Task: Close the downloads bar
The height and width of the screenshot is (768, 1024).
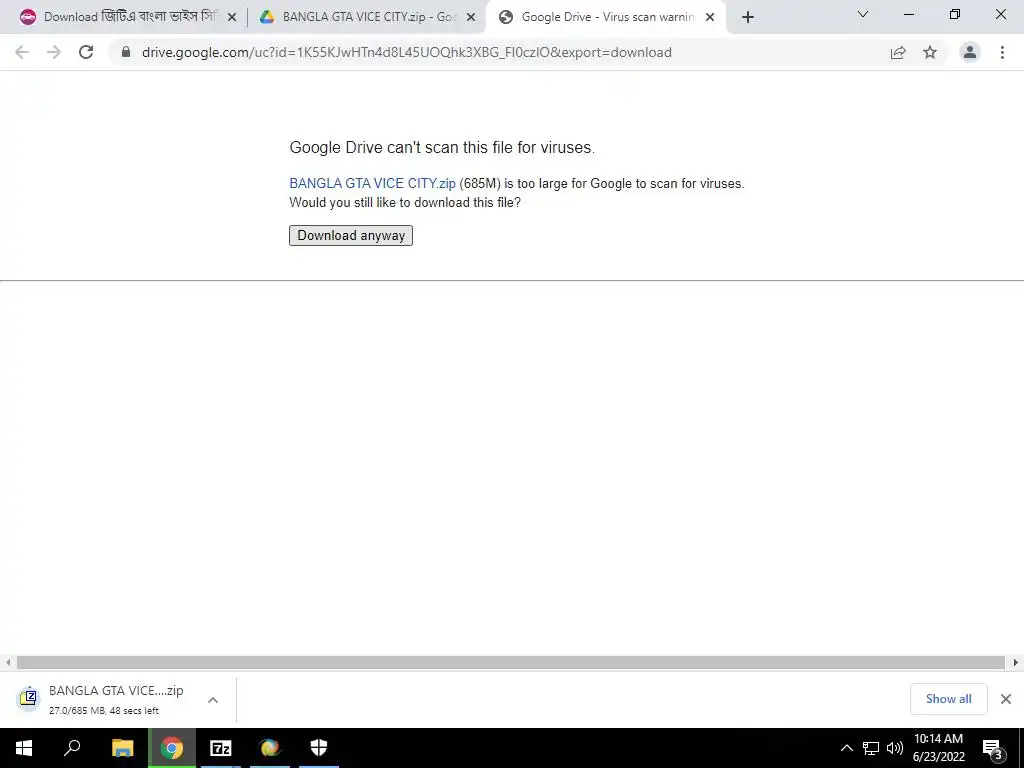Action: point(1006,699)
